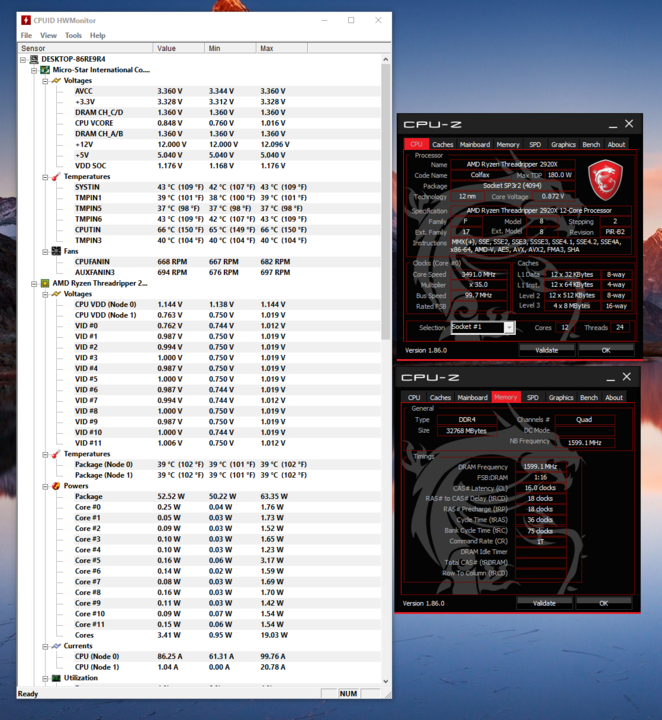Click the scrollbar down arrow in HWMonitor
The height and width of the screenshot is (720, 662).
[x=386, y=681]
